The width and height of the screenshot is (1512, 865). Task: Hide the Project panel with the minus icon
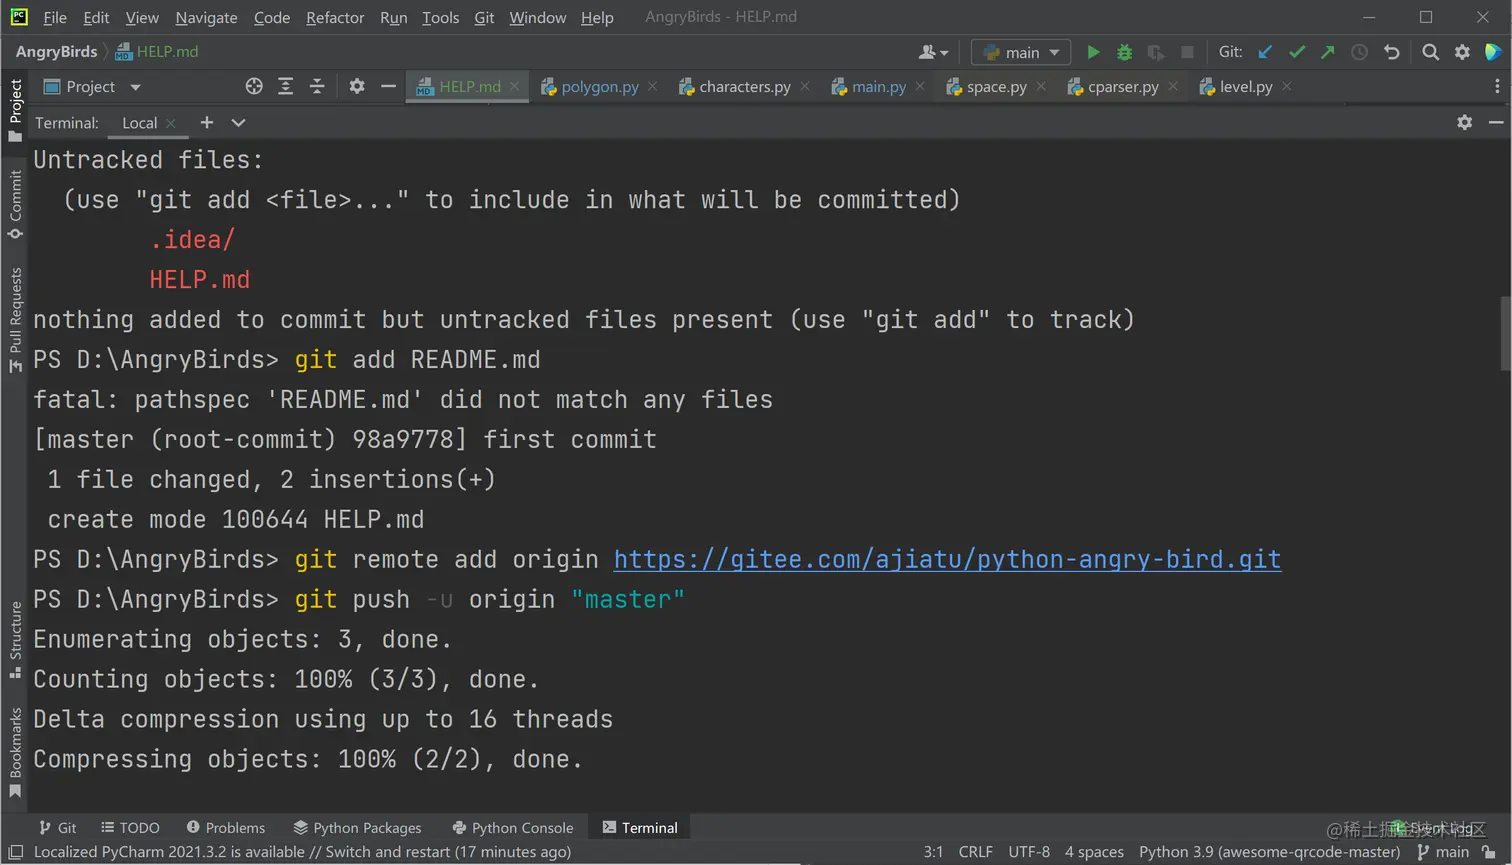388,87
